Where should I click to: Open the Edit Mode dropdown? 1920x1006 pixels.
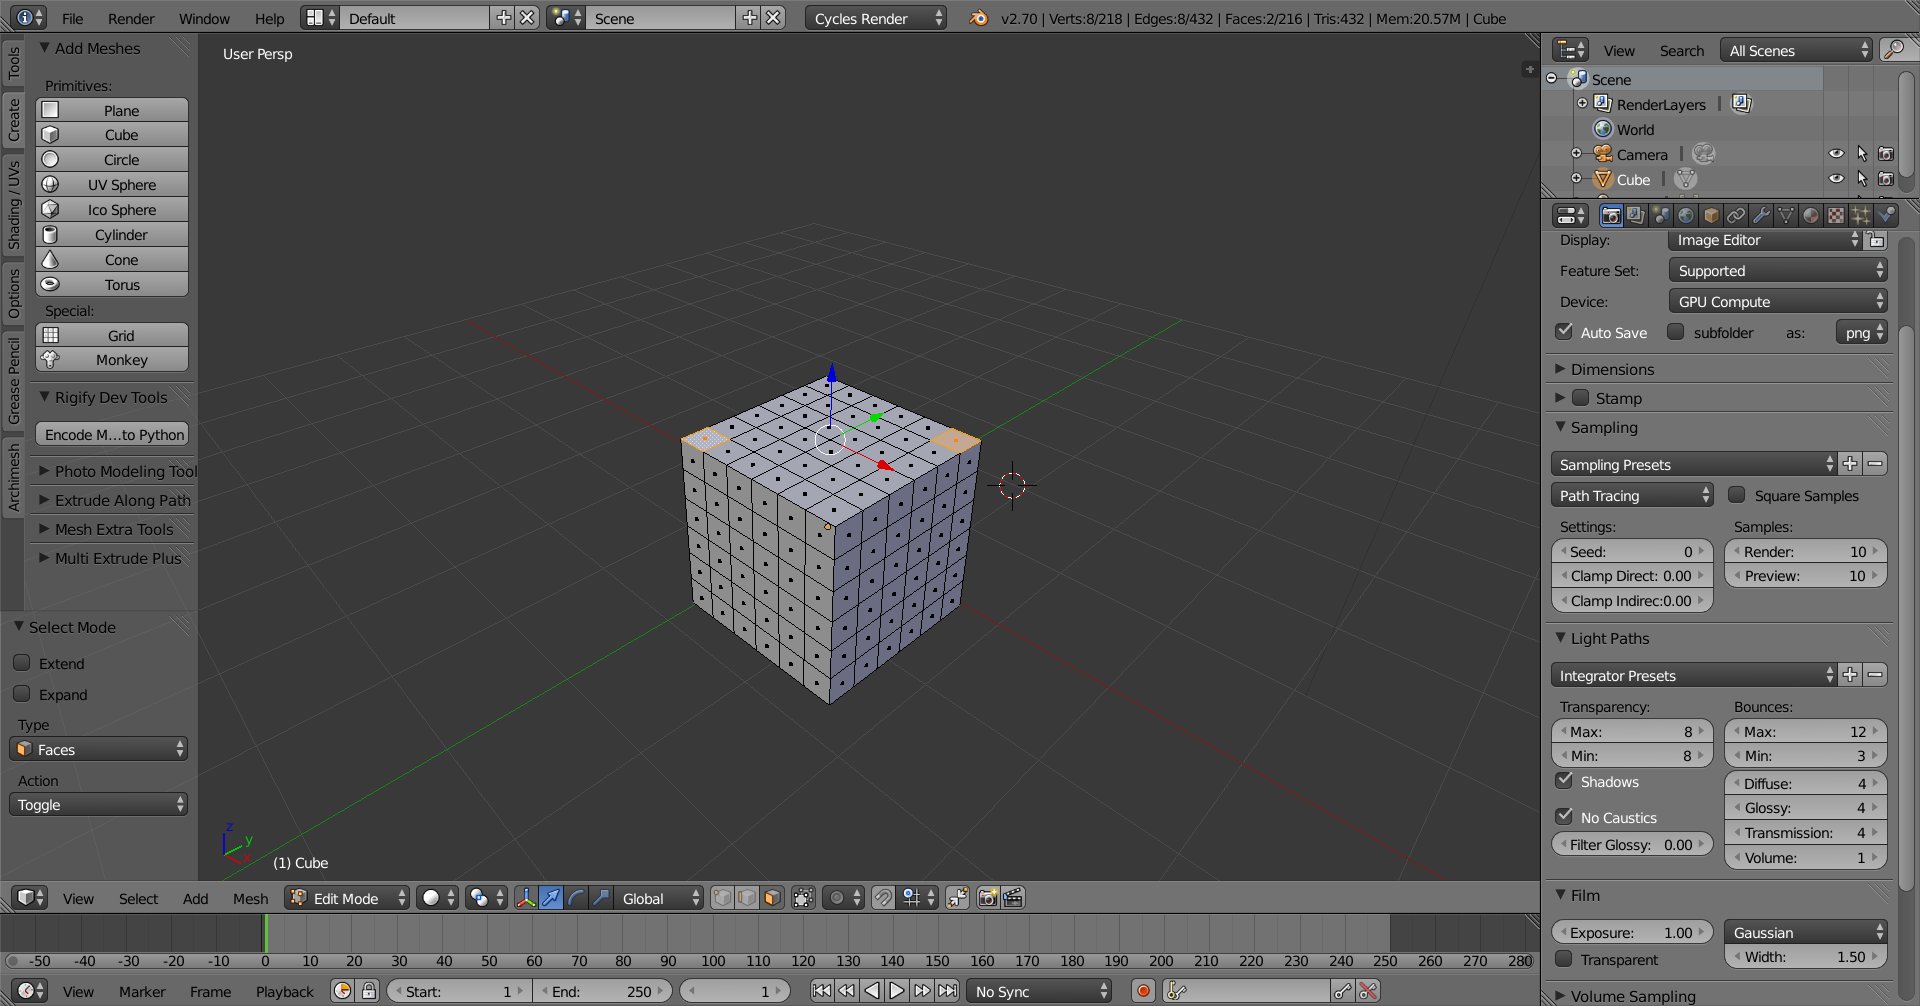coord(347,898)
